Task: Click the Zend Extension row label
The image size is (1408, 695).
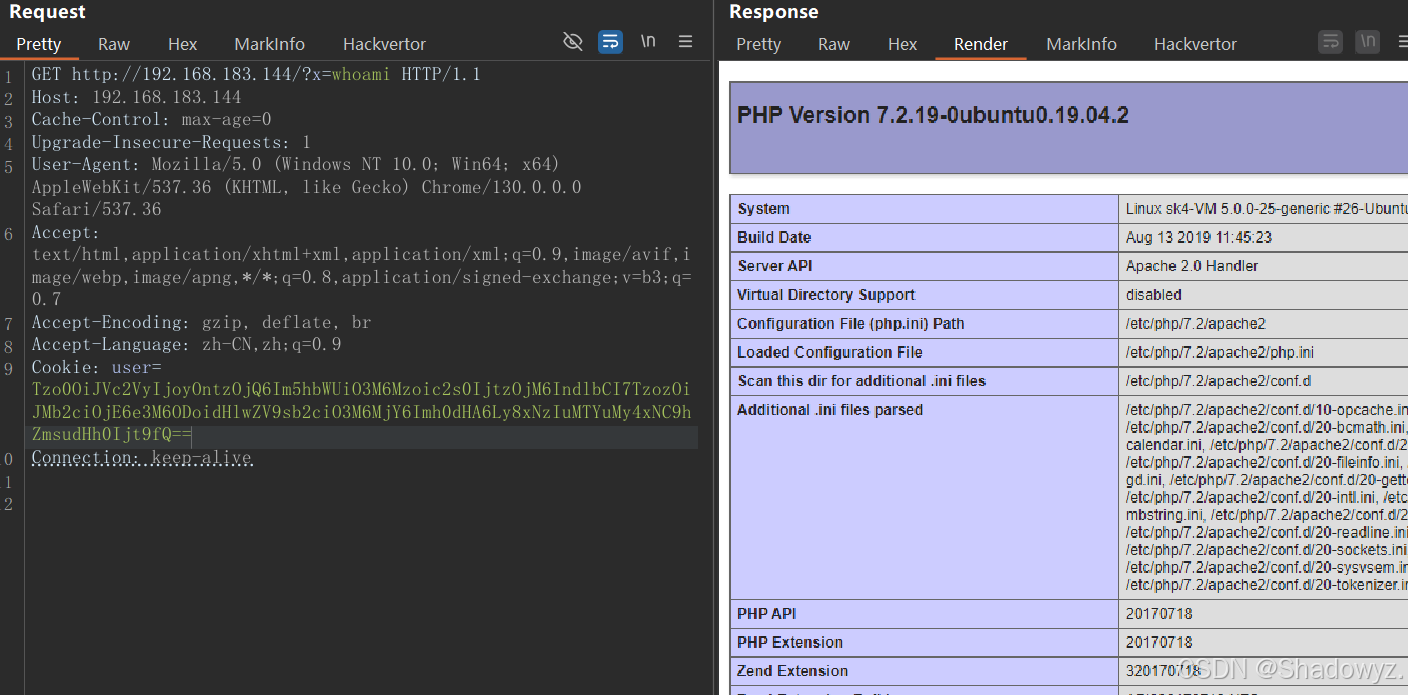Action: [793, 670]
